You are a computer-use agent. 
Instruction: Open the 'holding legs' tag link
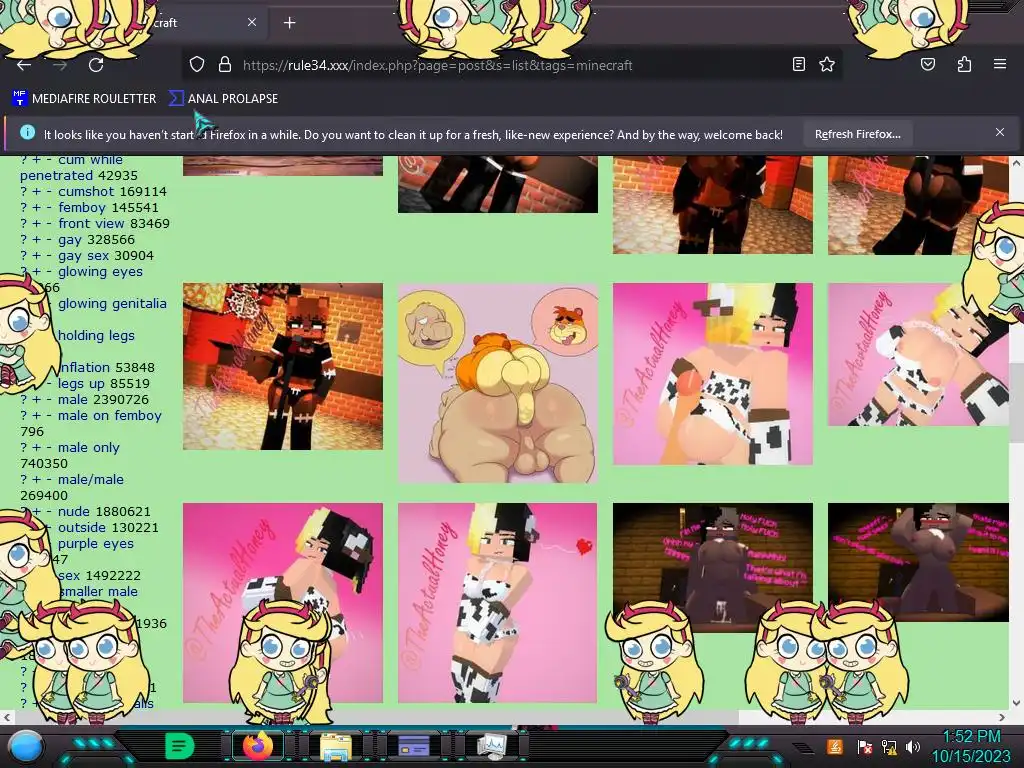[96, 336]
